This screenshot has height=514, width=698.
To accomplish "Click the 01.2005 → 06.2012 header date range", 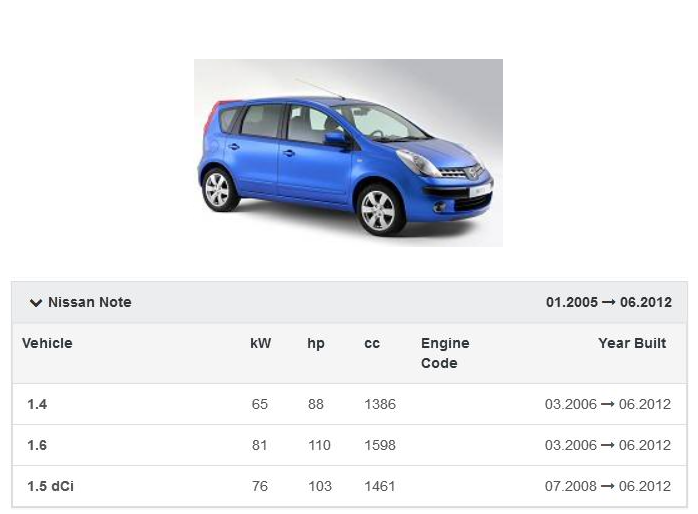I will [608, 303].
